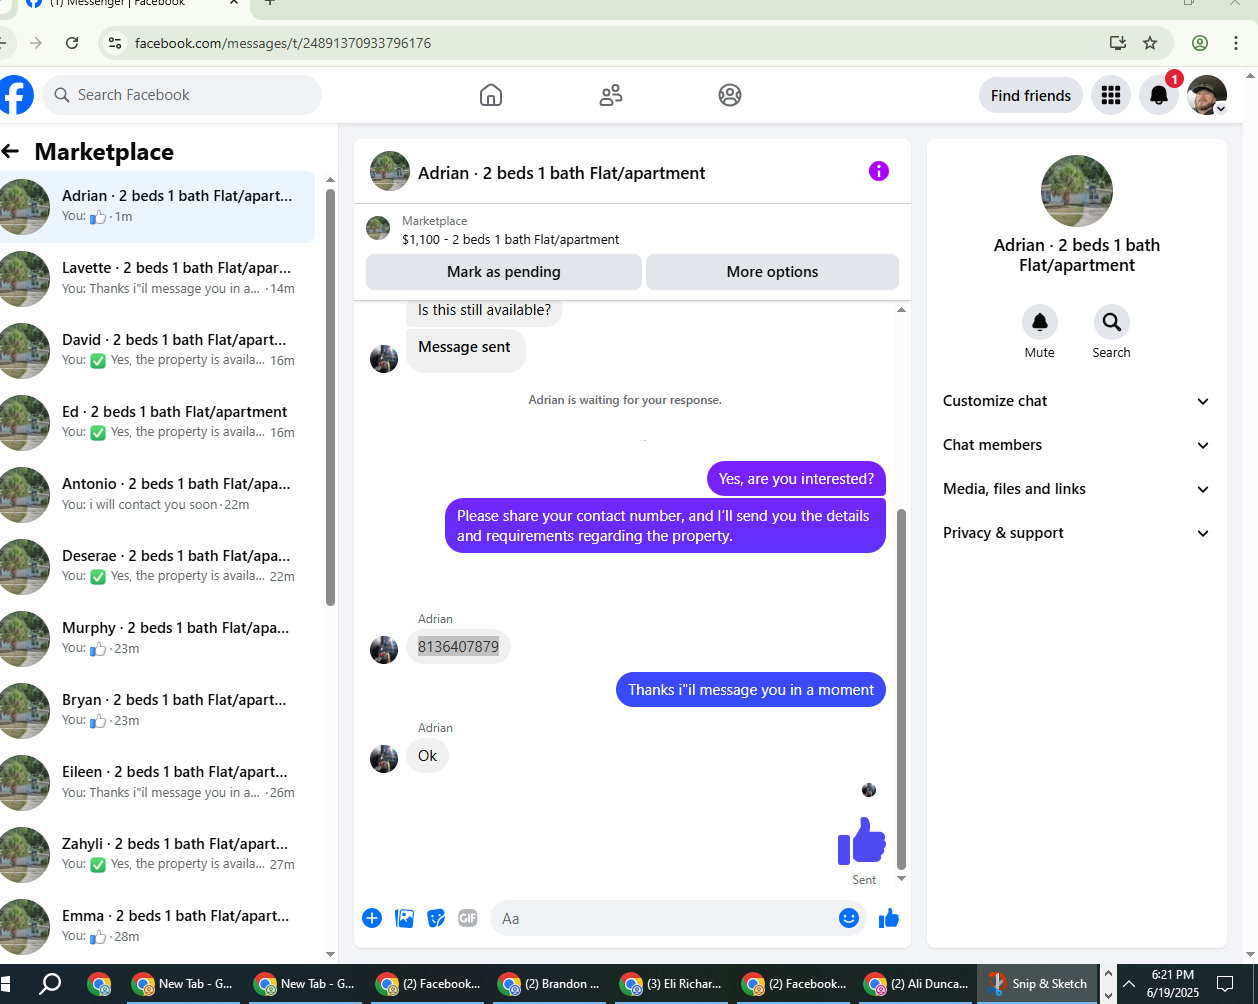
Task: Click the listing thumbnail in right panel
Action: [x=1076, y=191]
